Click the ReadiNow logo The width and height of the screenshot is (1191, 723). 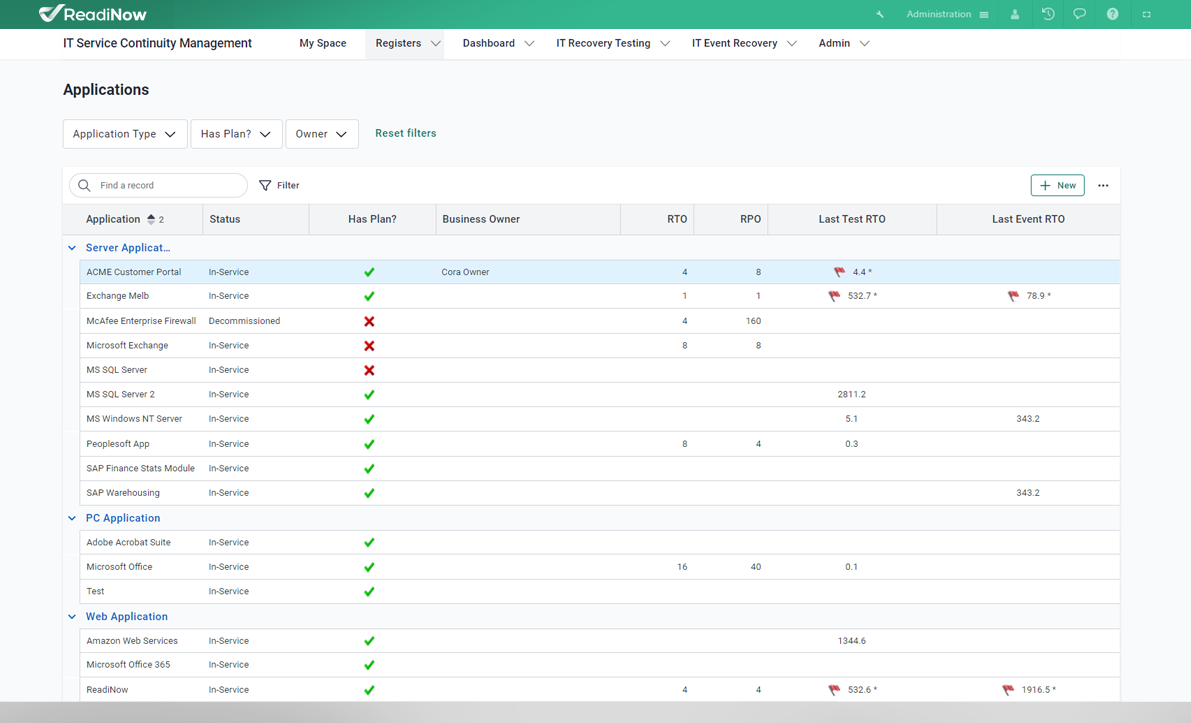click(93, 14)
